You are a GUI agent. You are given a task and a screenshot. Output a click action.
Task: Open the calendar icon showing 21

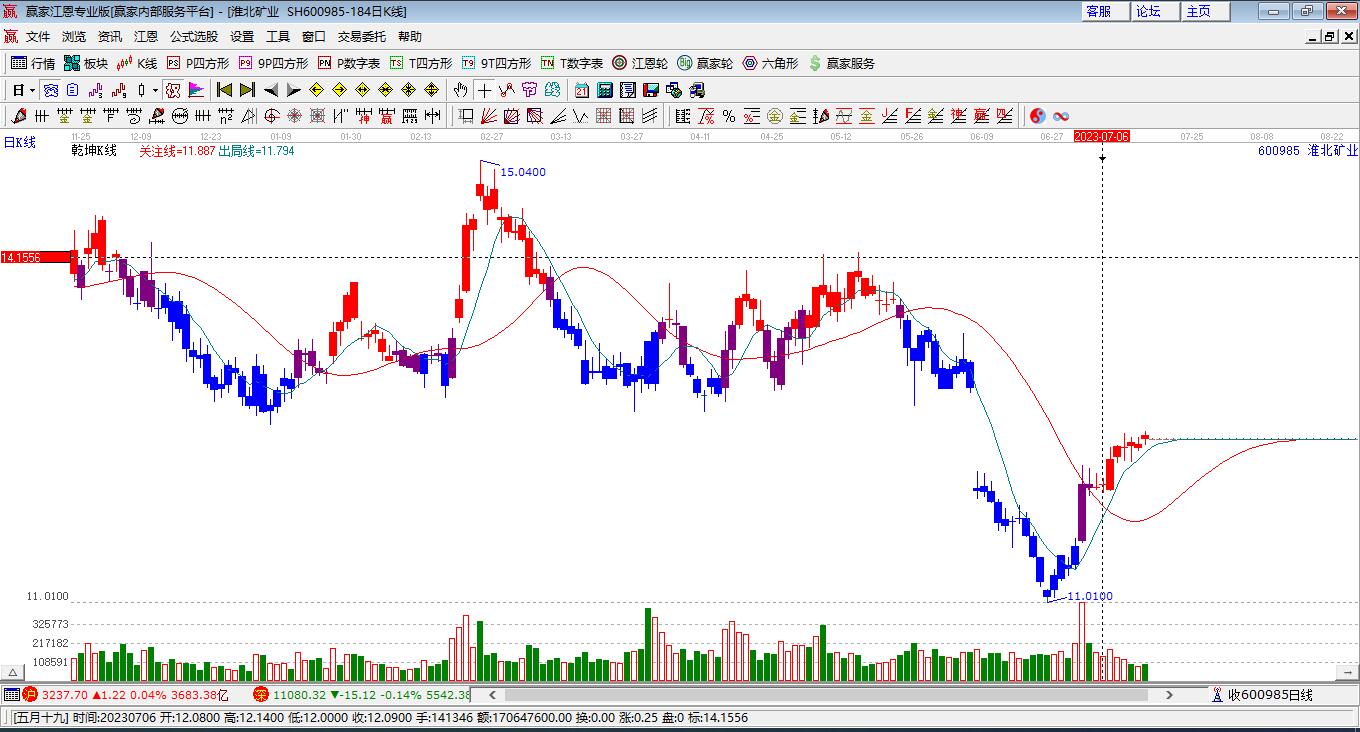pos(581,90)
